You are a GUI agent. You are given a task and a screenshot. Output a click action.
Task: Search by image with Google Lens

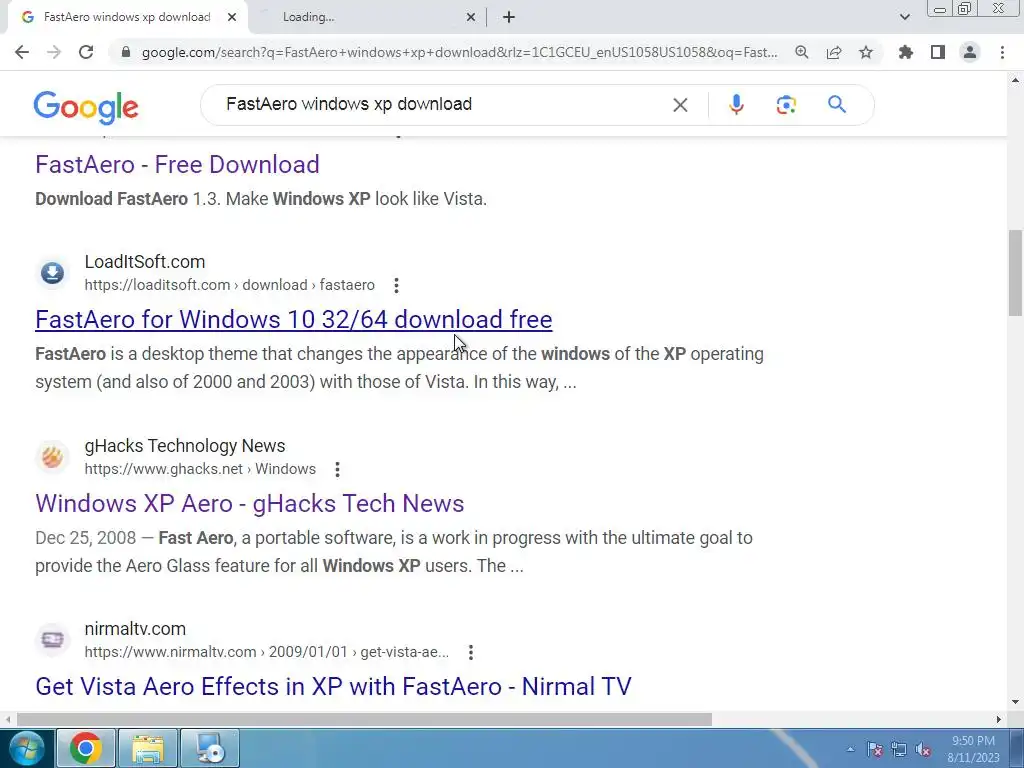[x=786, y=104]
